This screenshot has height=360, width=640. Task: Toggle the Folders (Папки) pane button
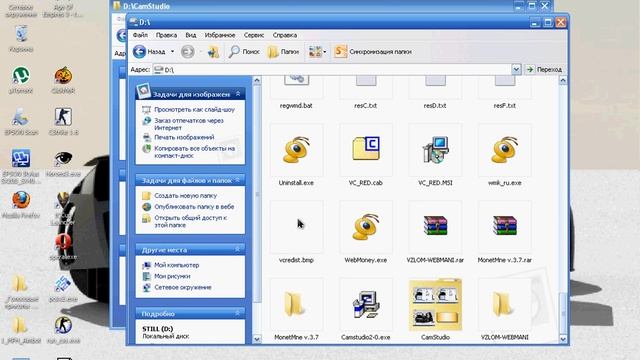coord(283,52)
